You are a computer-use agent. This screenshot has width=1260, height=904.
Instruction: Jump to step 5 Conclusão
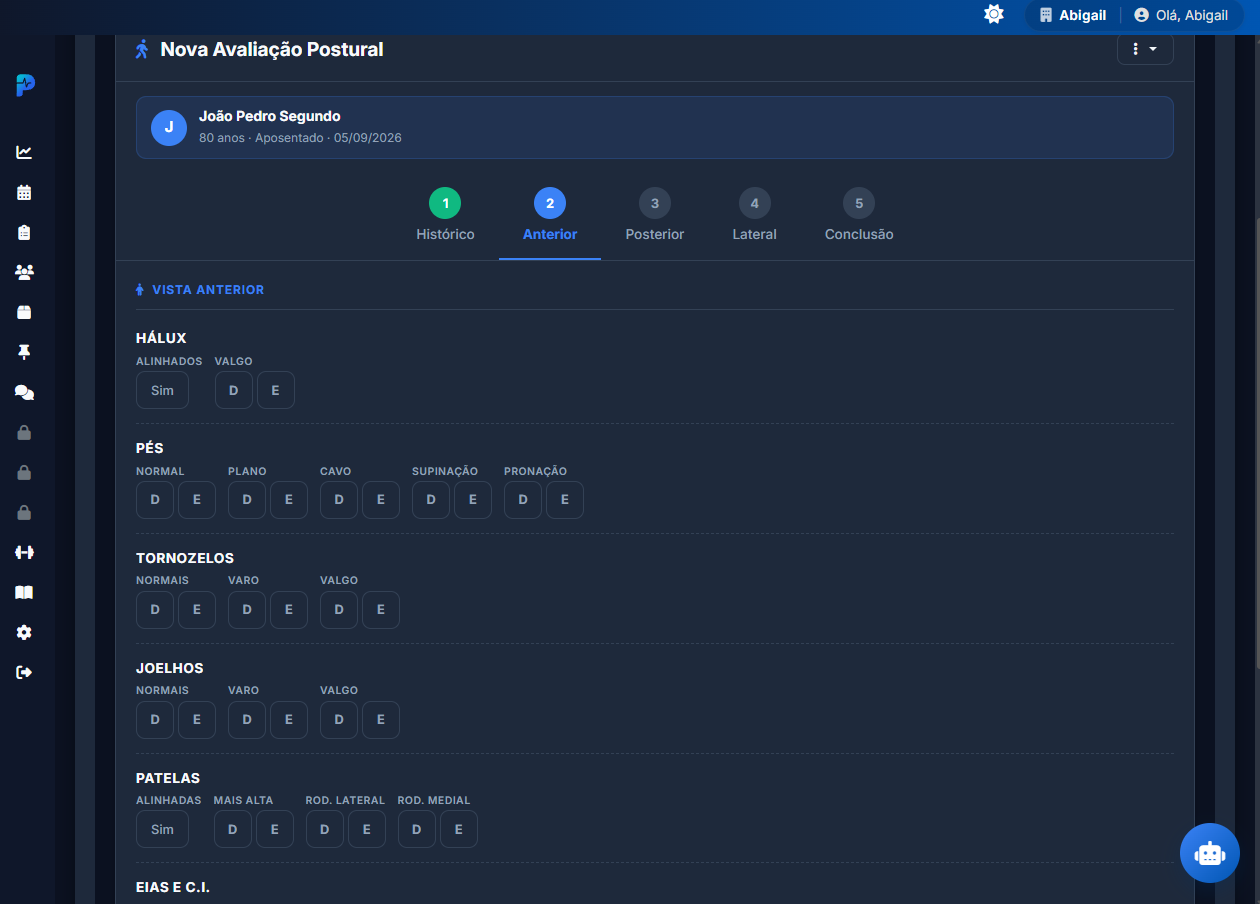859,216
